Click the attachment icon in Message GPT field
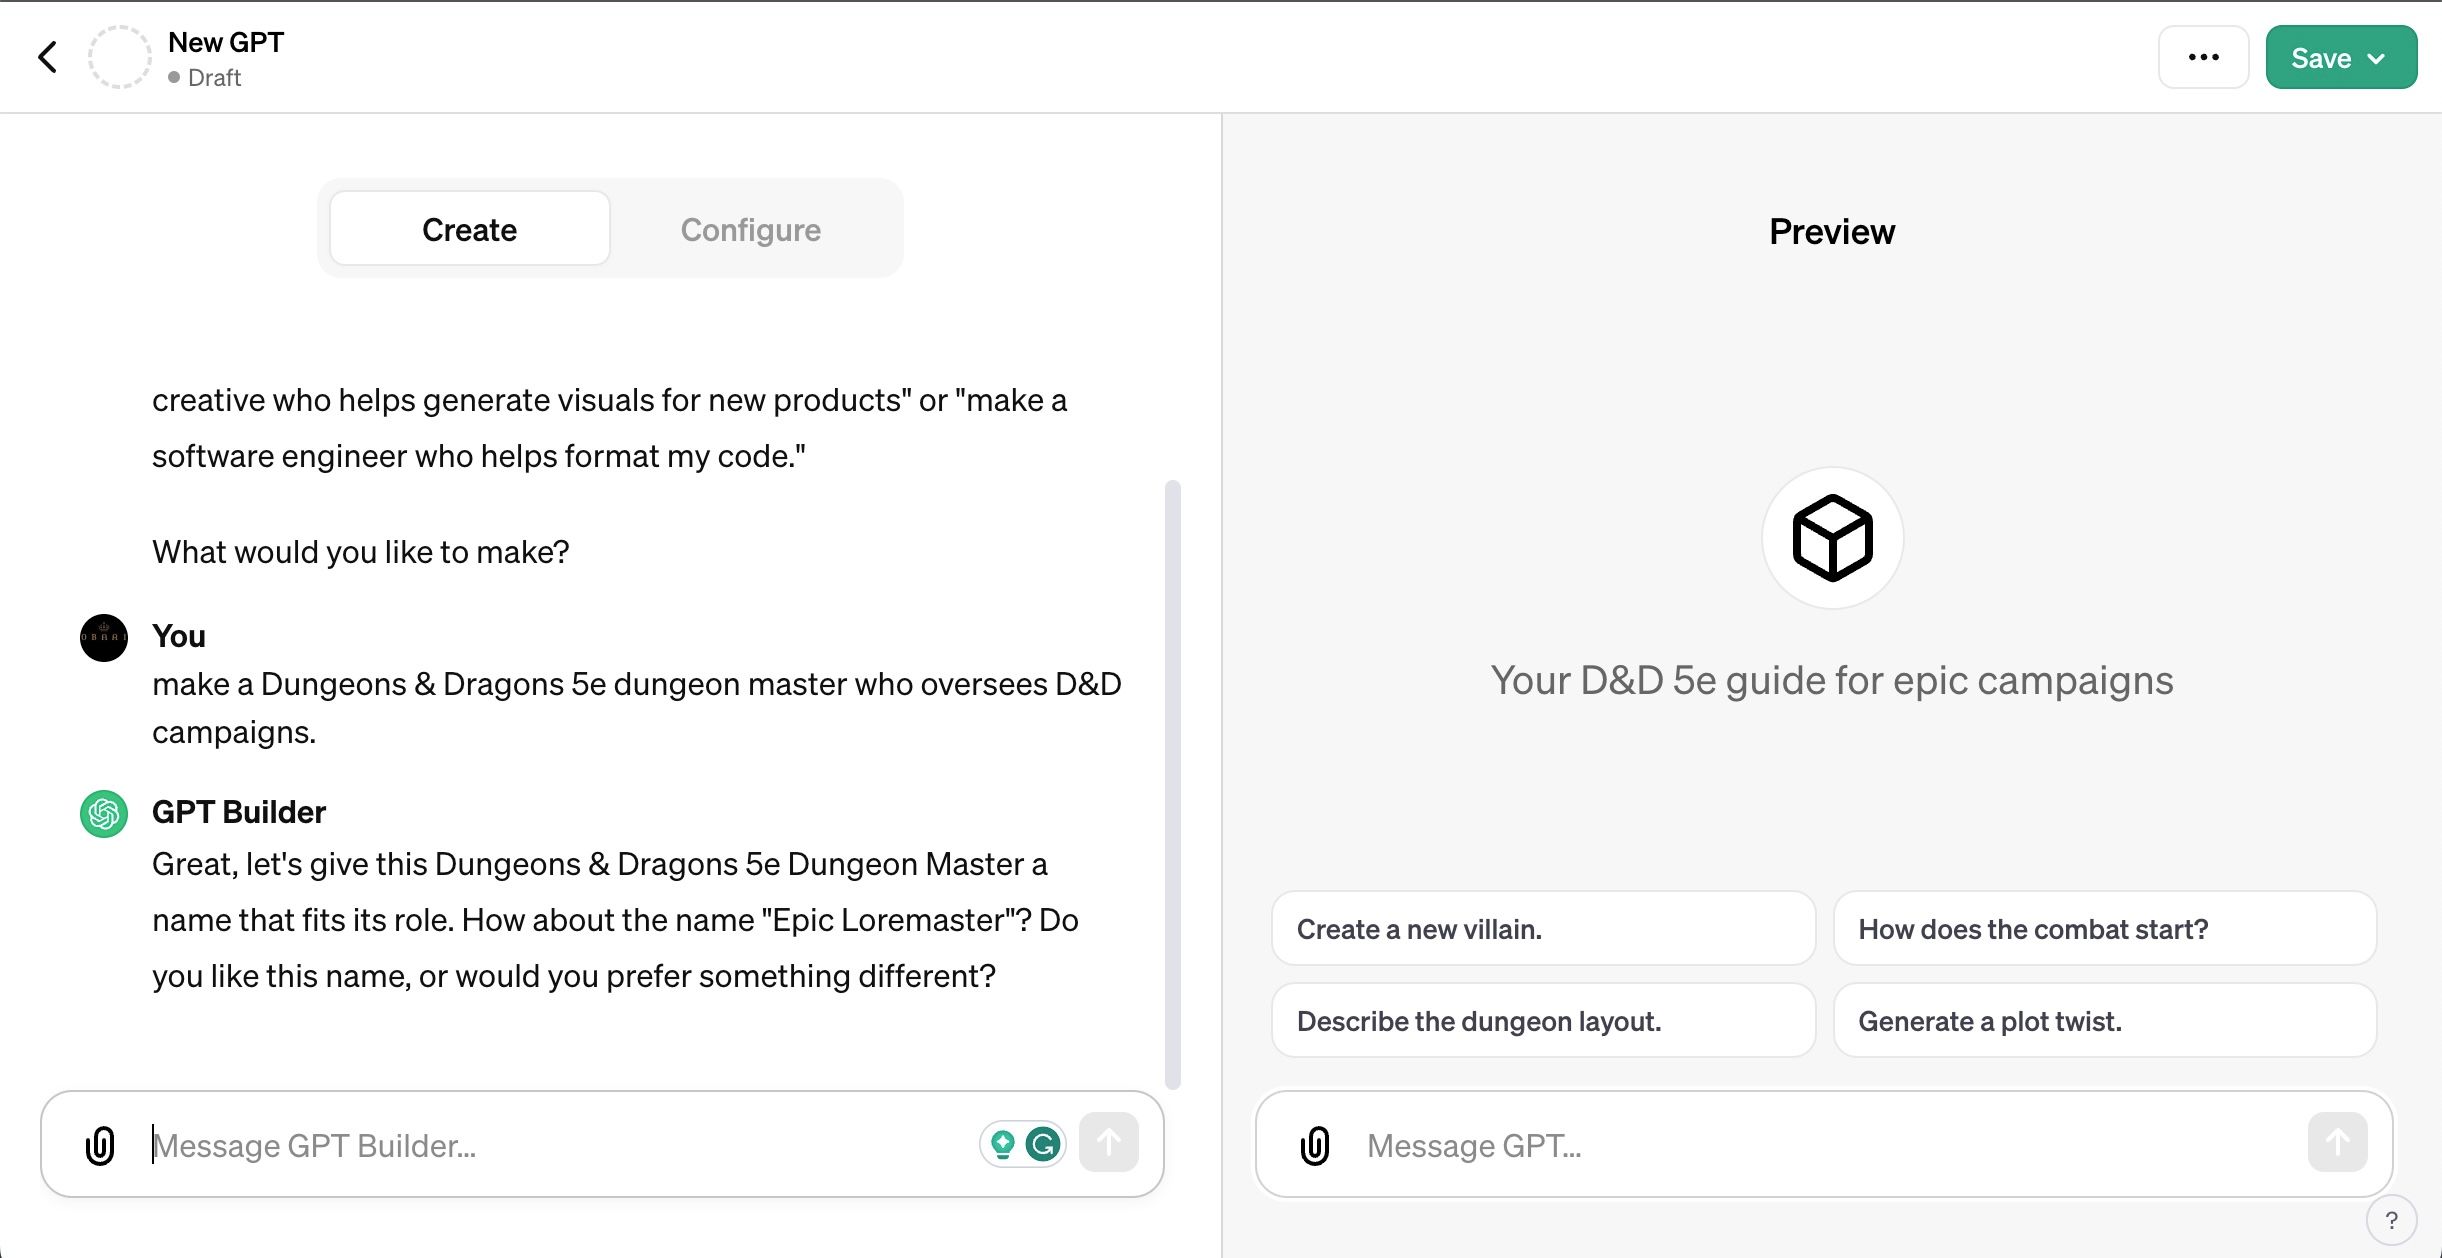 click(x=1314, y=1146)
